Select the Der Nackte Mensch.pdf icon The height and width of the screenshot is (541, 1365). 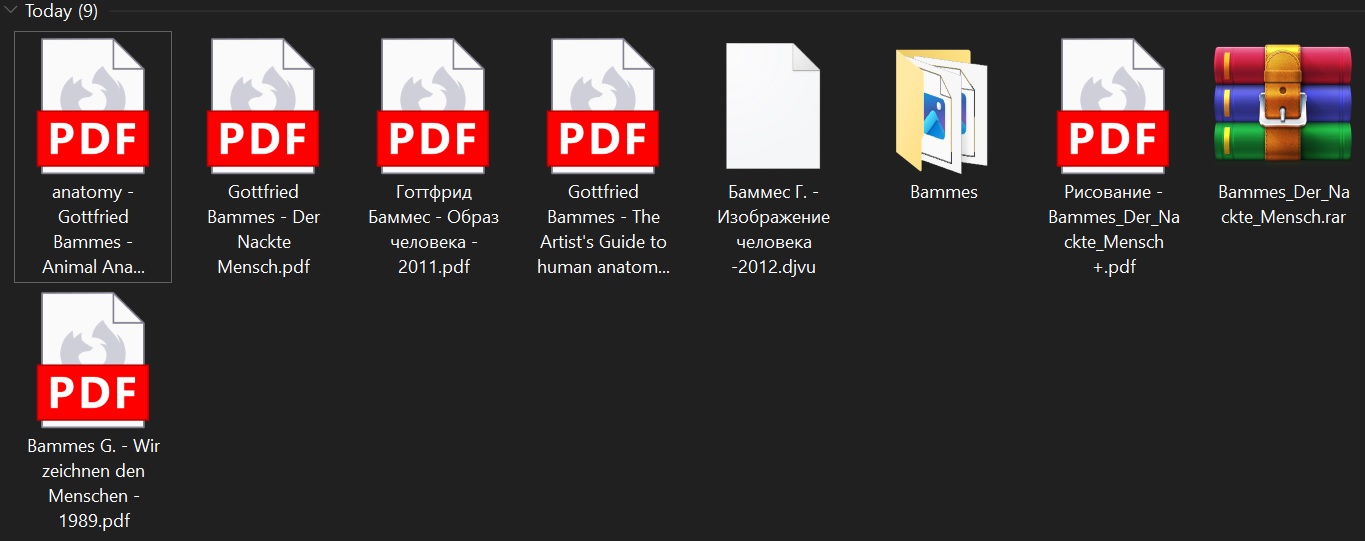(x=263, y=105)
